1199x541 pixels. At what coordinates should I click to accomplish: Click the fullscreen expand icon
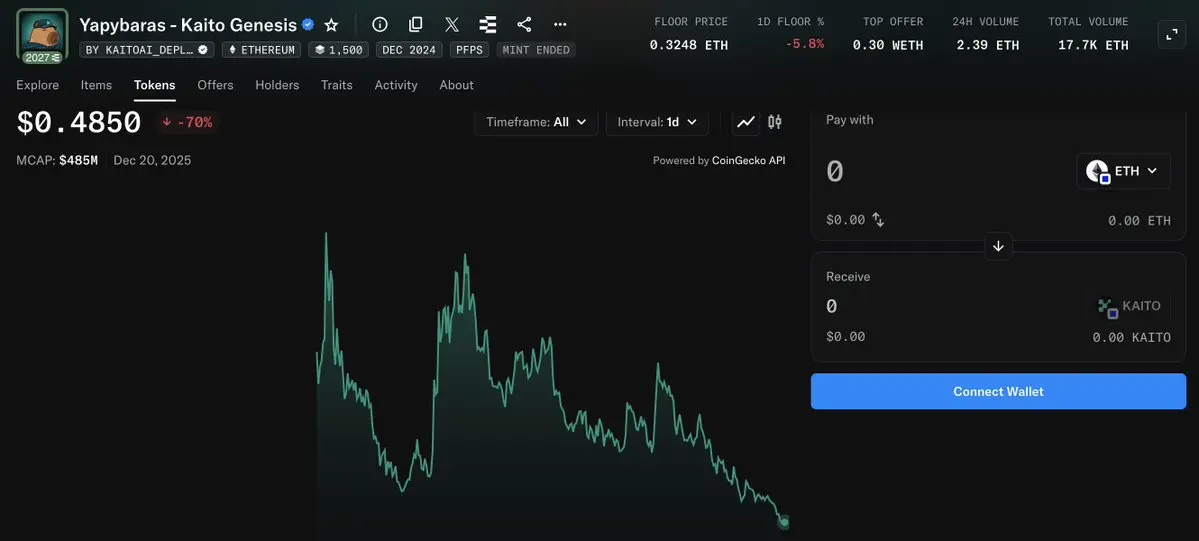(x=1171, y=34)
